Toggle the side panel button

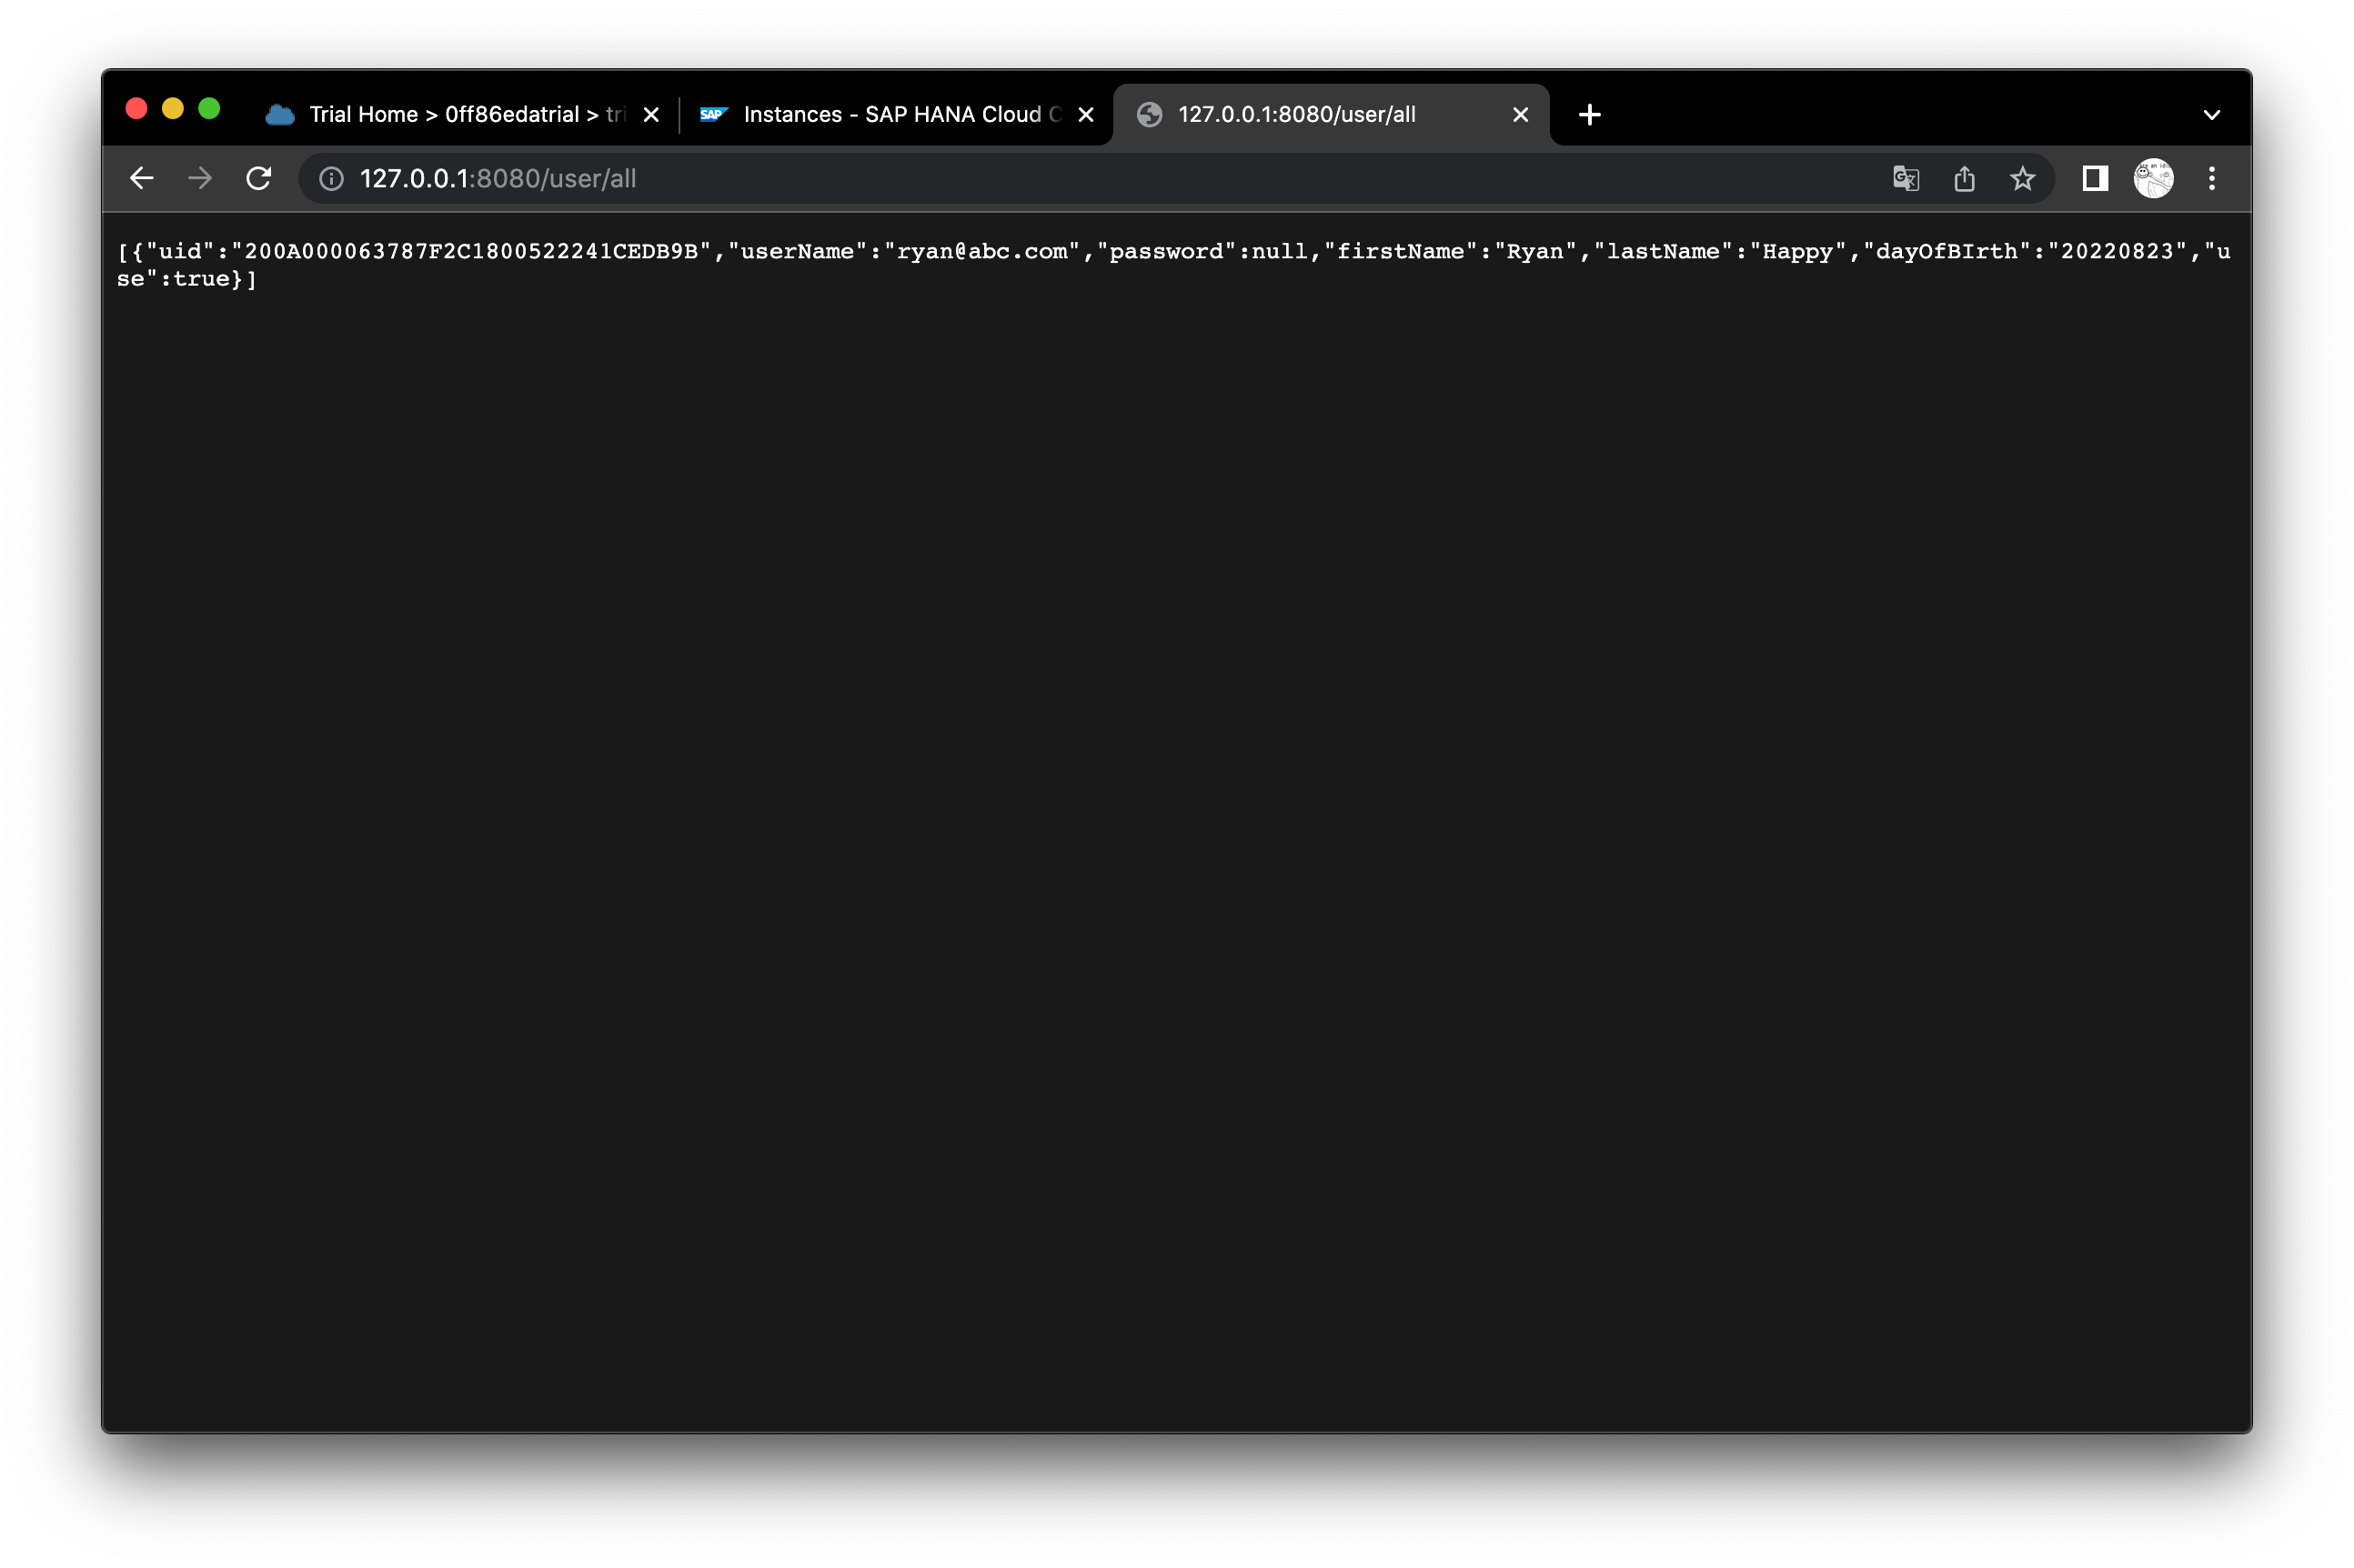[2095, 178]
